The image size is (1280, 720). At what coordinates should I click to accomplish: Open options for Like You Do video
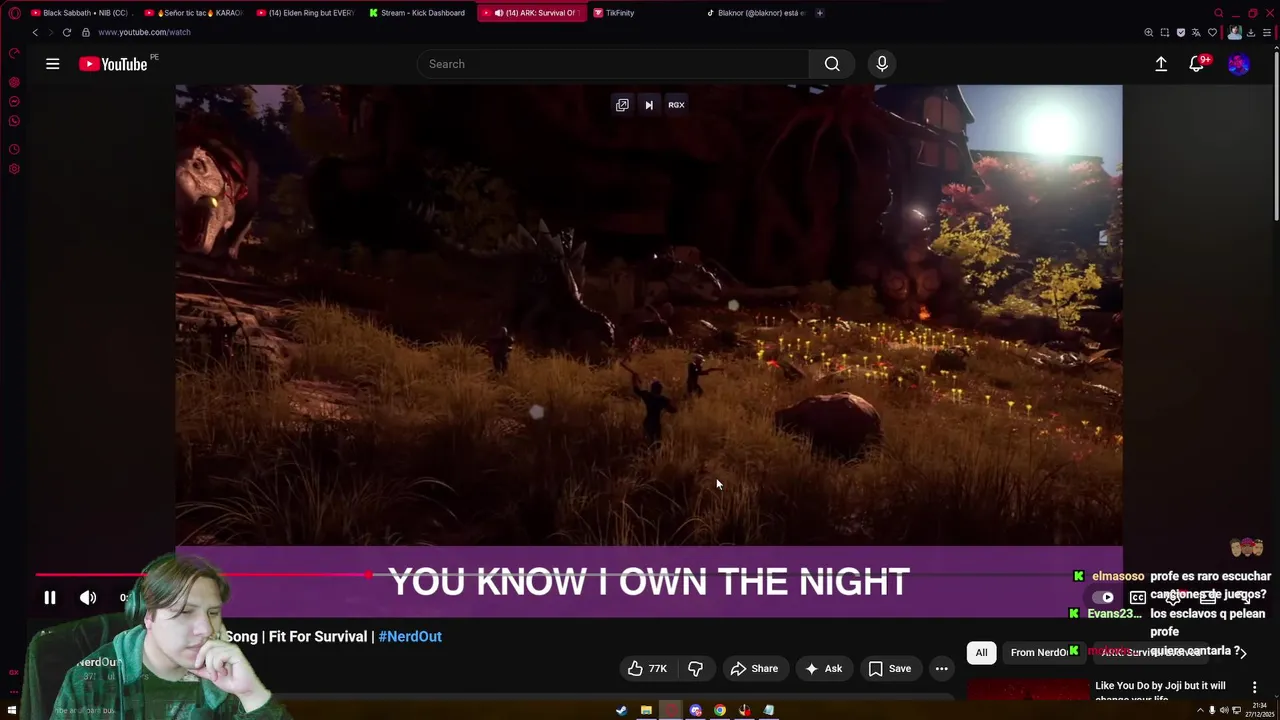(x=1254, y=687)
